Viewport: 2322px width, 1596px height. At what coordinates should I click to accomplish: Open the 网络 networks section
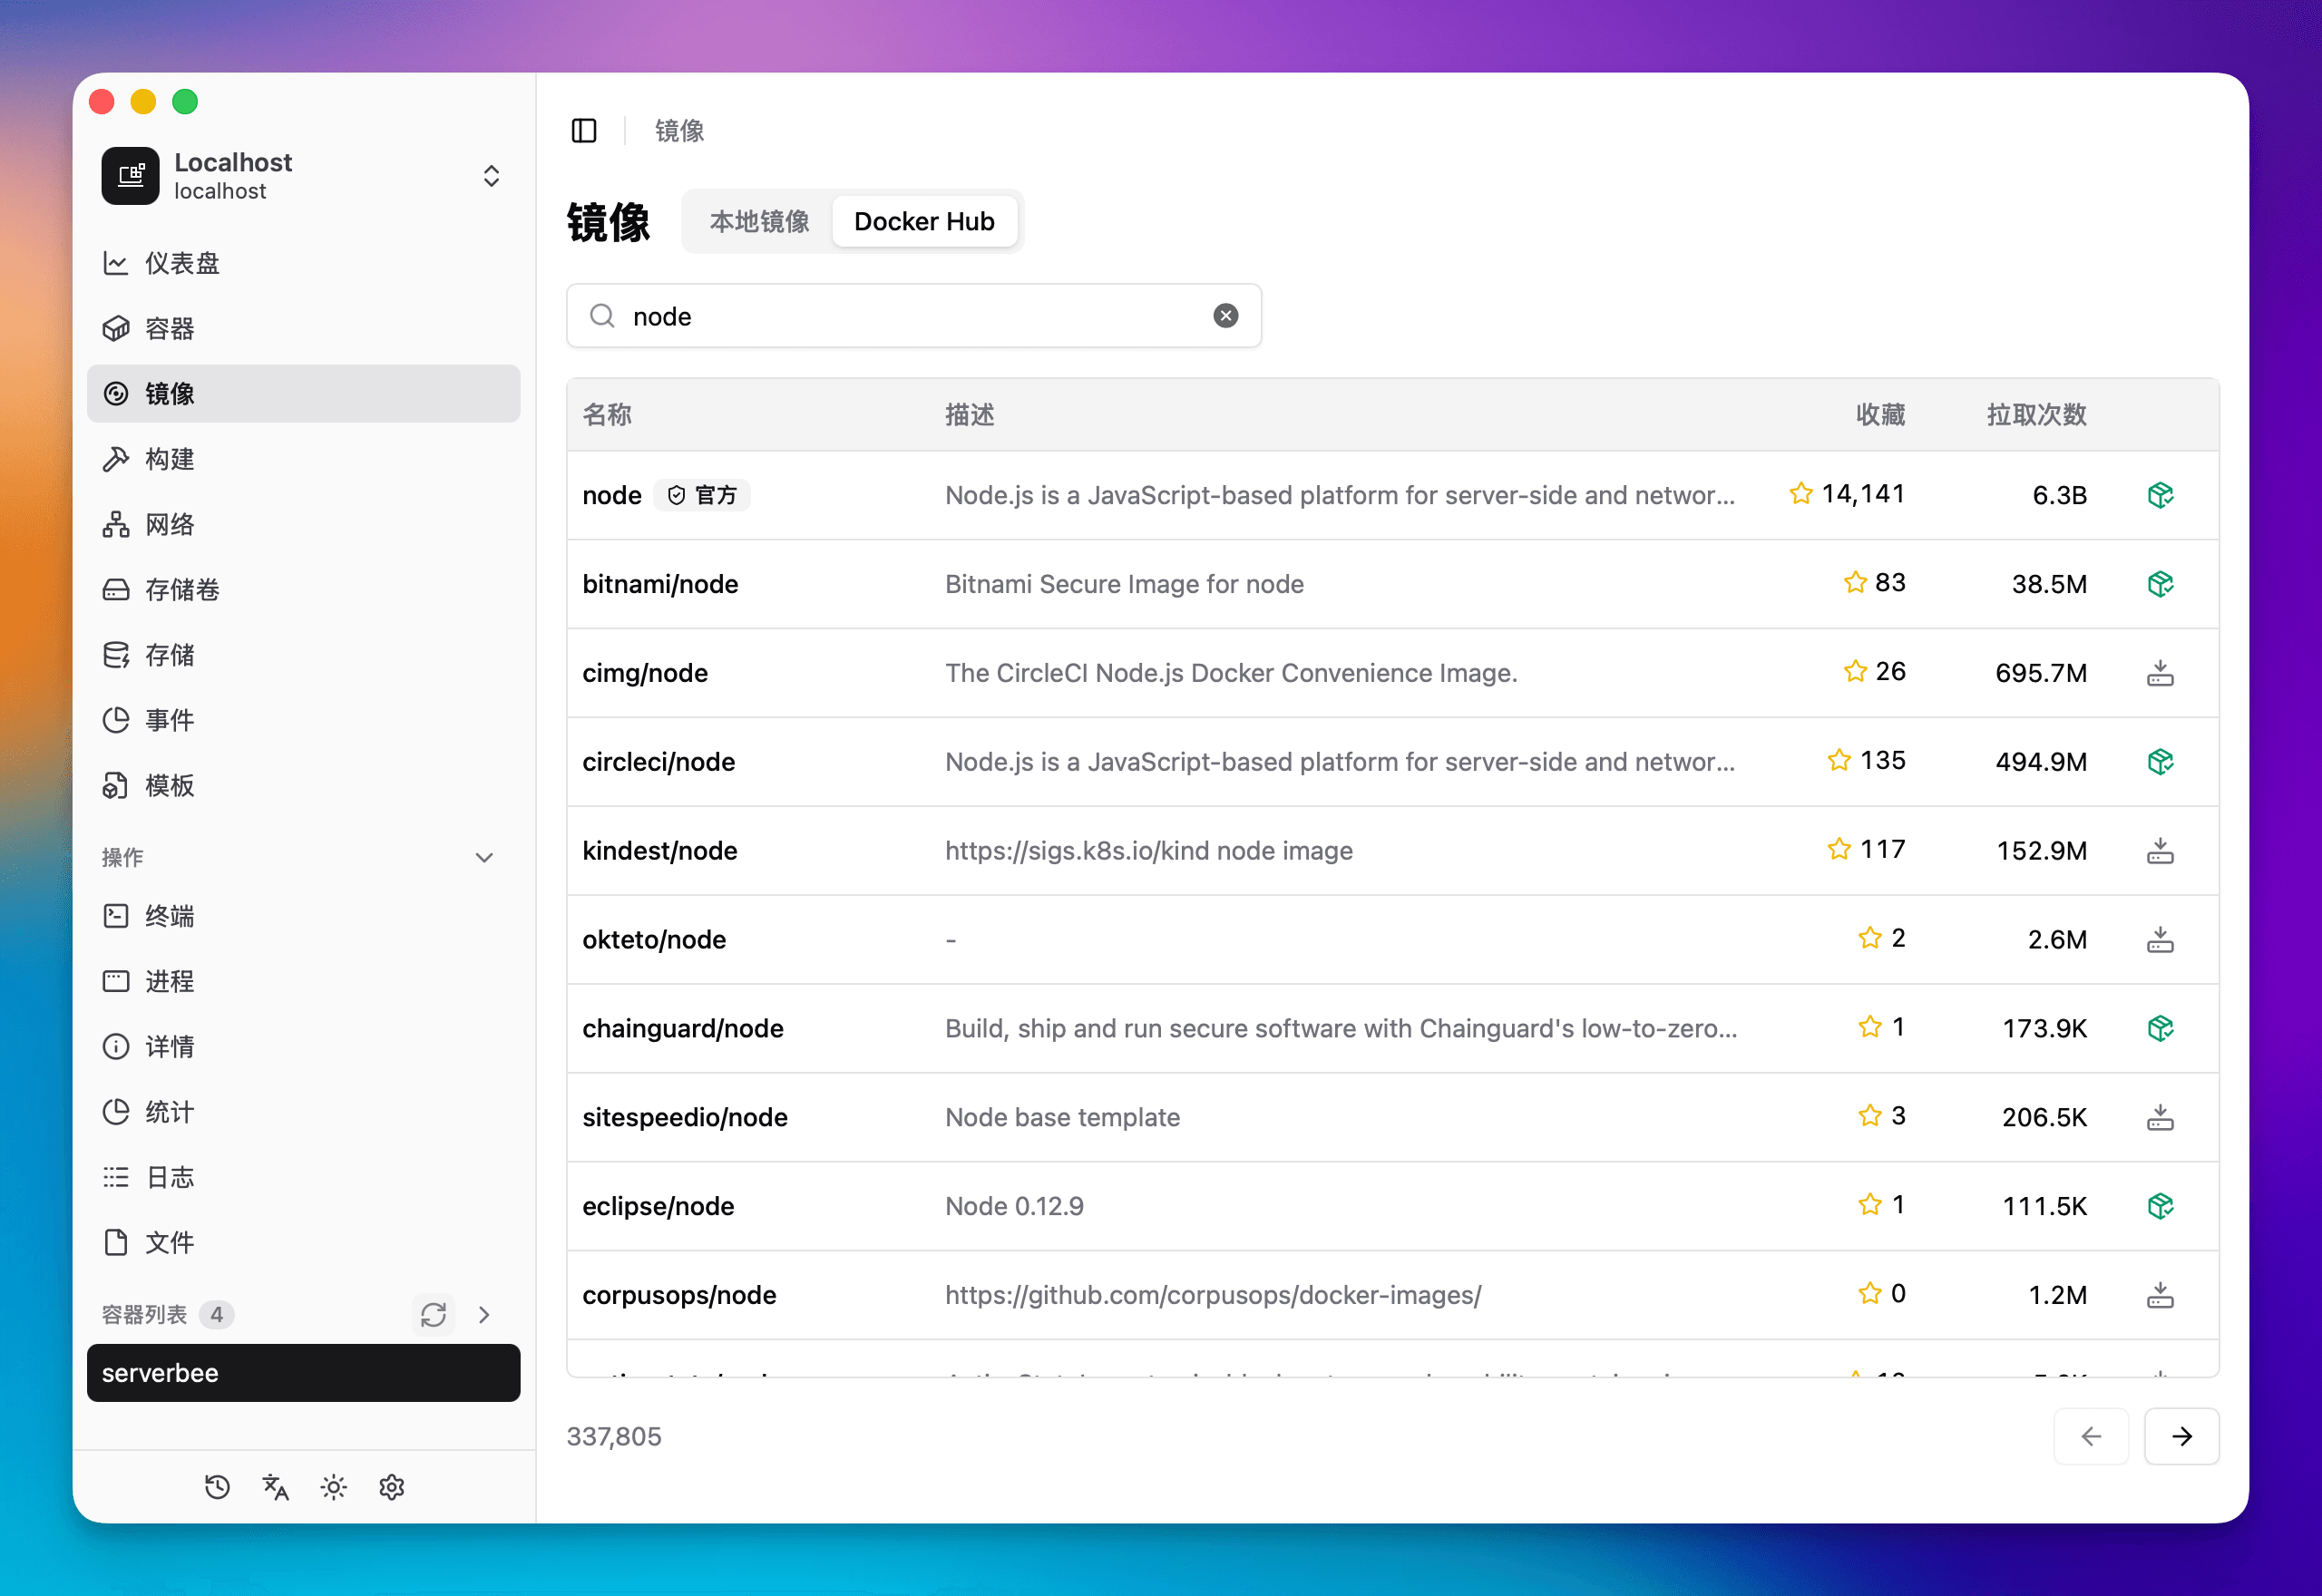tap(168, 523)
